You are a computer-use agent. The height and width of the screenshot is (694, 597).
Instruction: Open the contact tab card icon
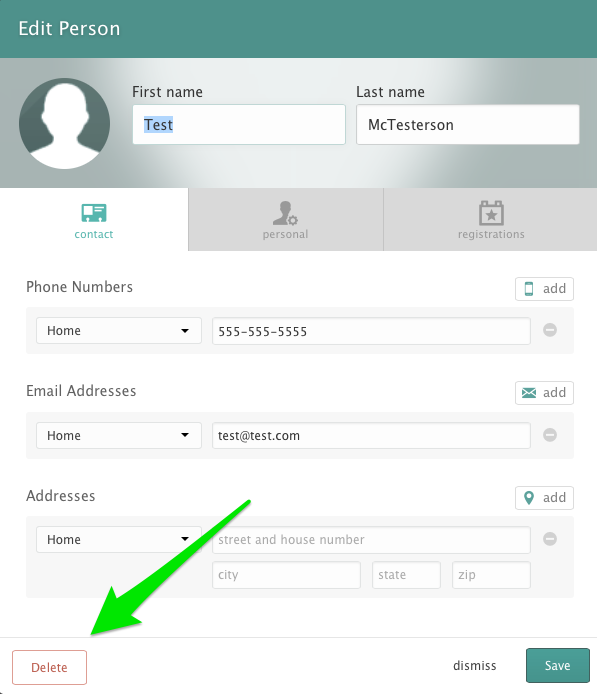click(x=94, y=213)
